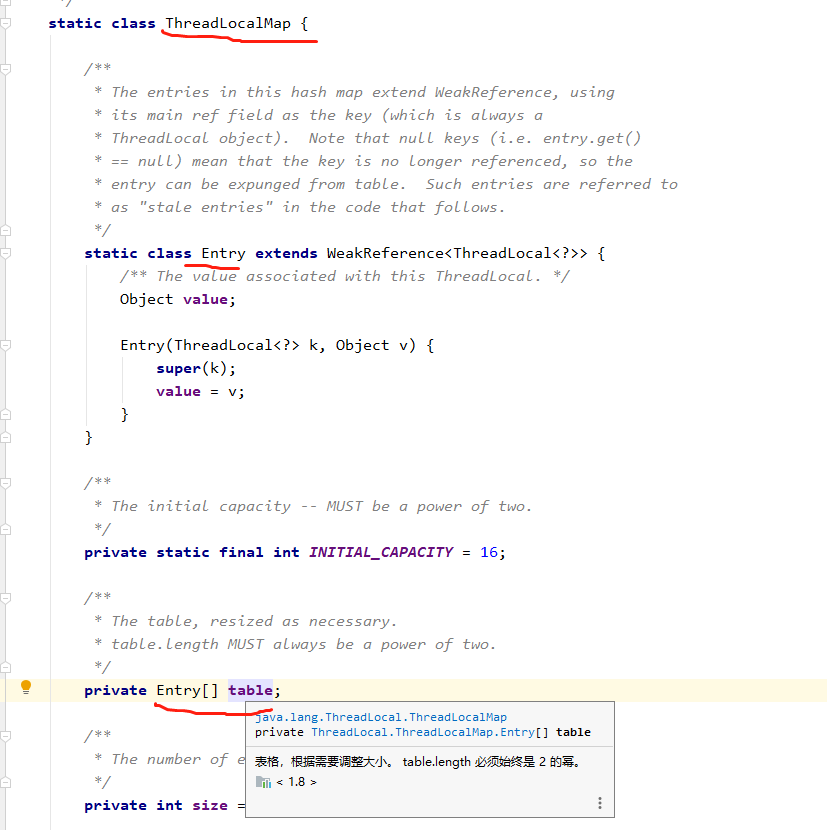Follow the ThreadLocal.ThreadLocalMap.Entry type link in the popup
The image size is (827, 830).
click(423, 732)
